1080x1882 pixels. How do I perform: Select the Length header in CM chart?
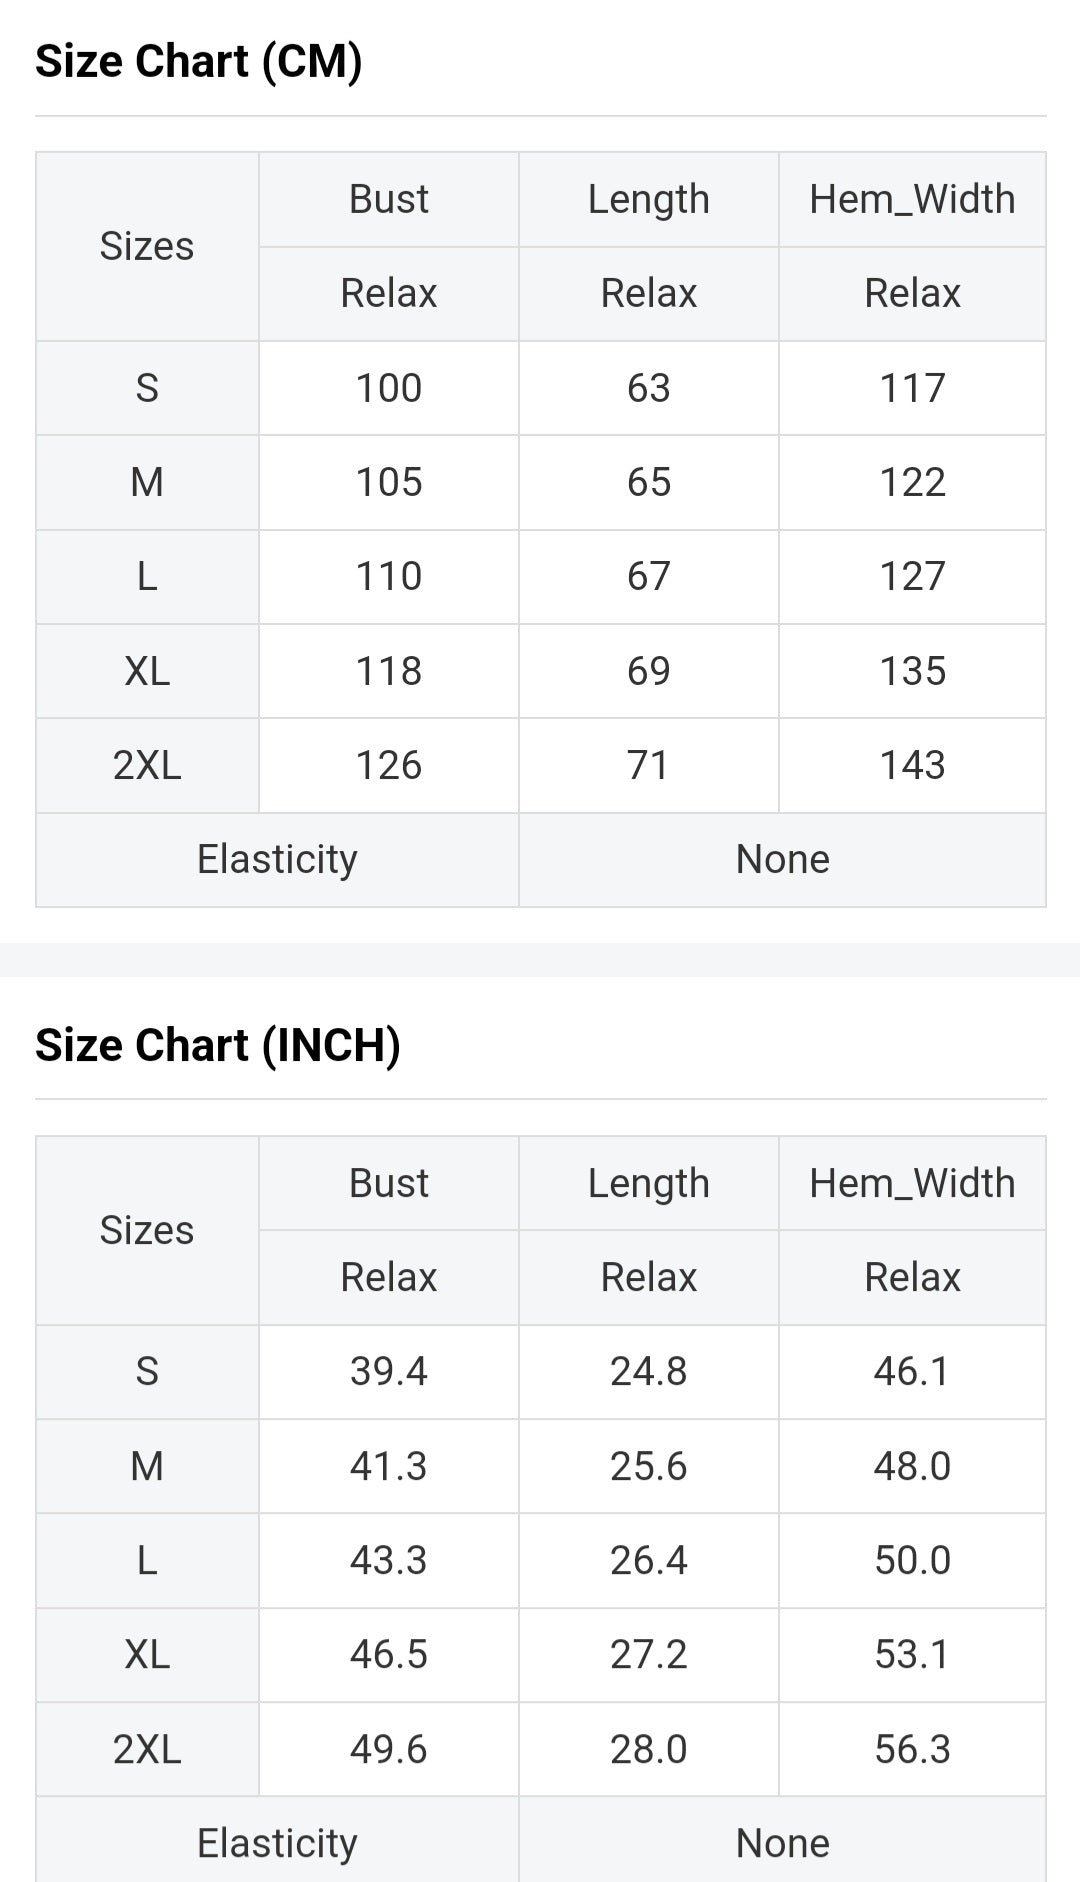coord(648,199)
